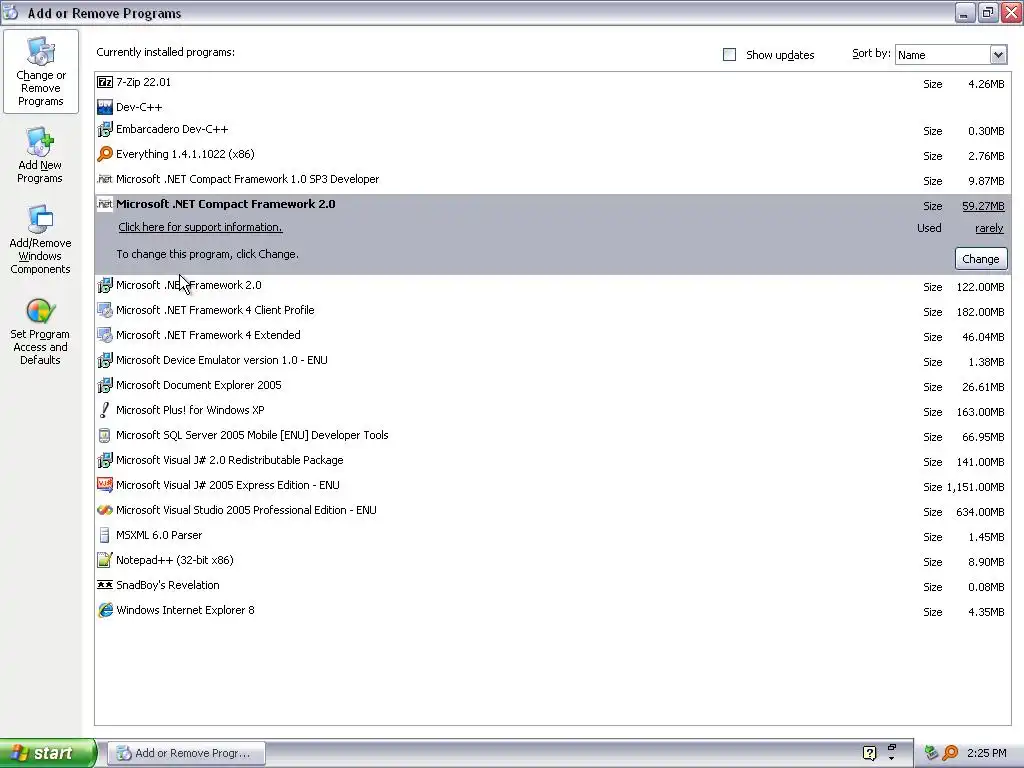Select Microsoft Device Emulator version 1.0 - ENU
The width and height of the screenshot is (1024, 768).
click(x=221, y=360)
